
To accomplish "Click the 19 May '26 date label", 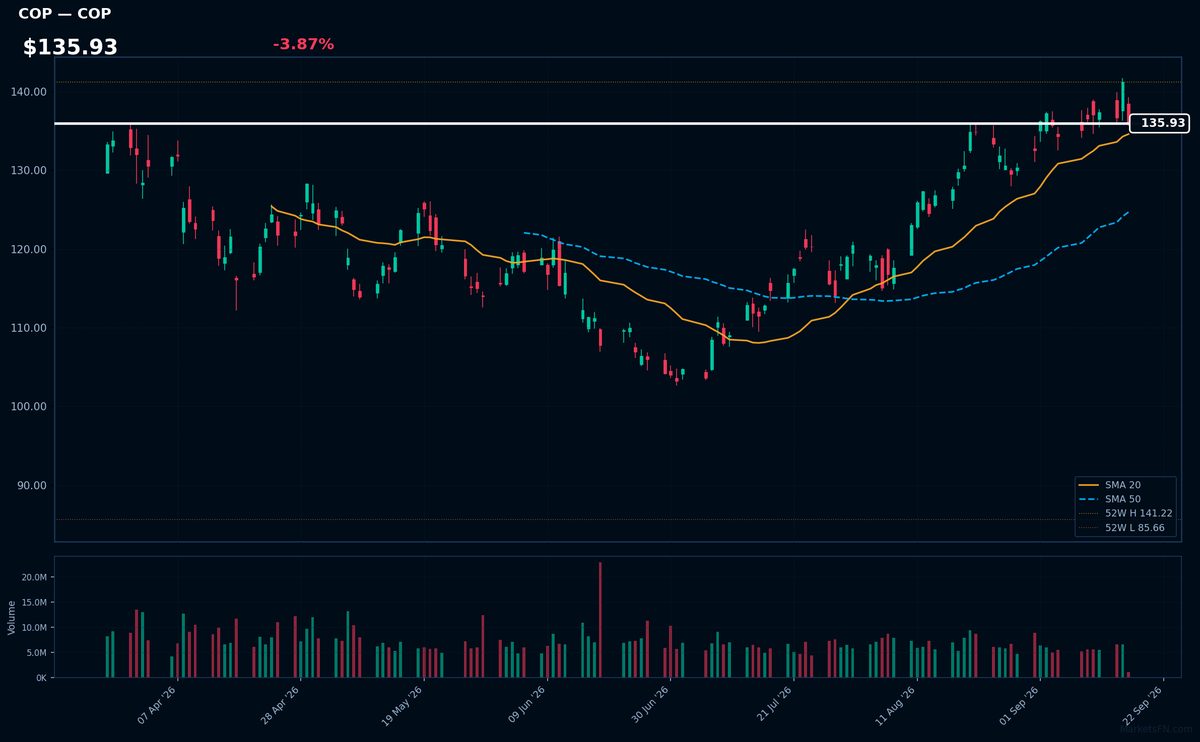I will click(402, 705).
